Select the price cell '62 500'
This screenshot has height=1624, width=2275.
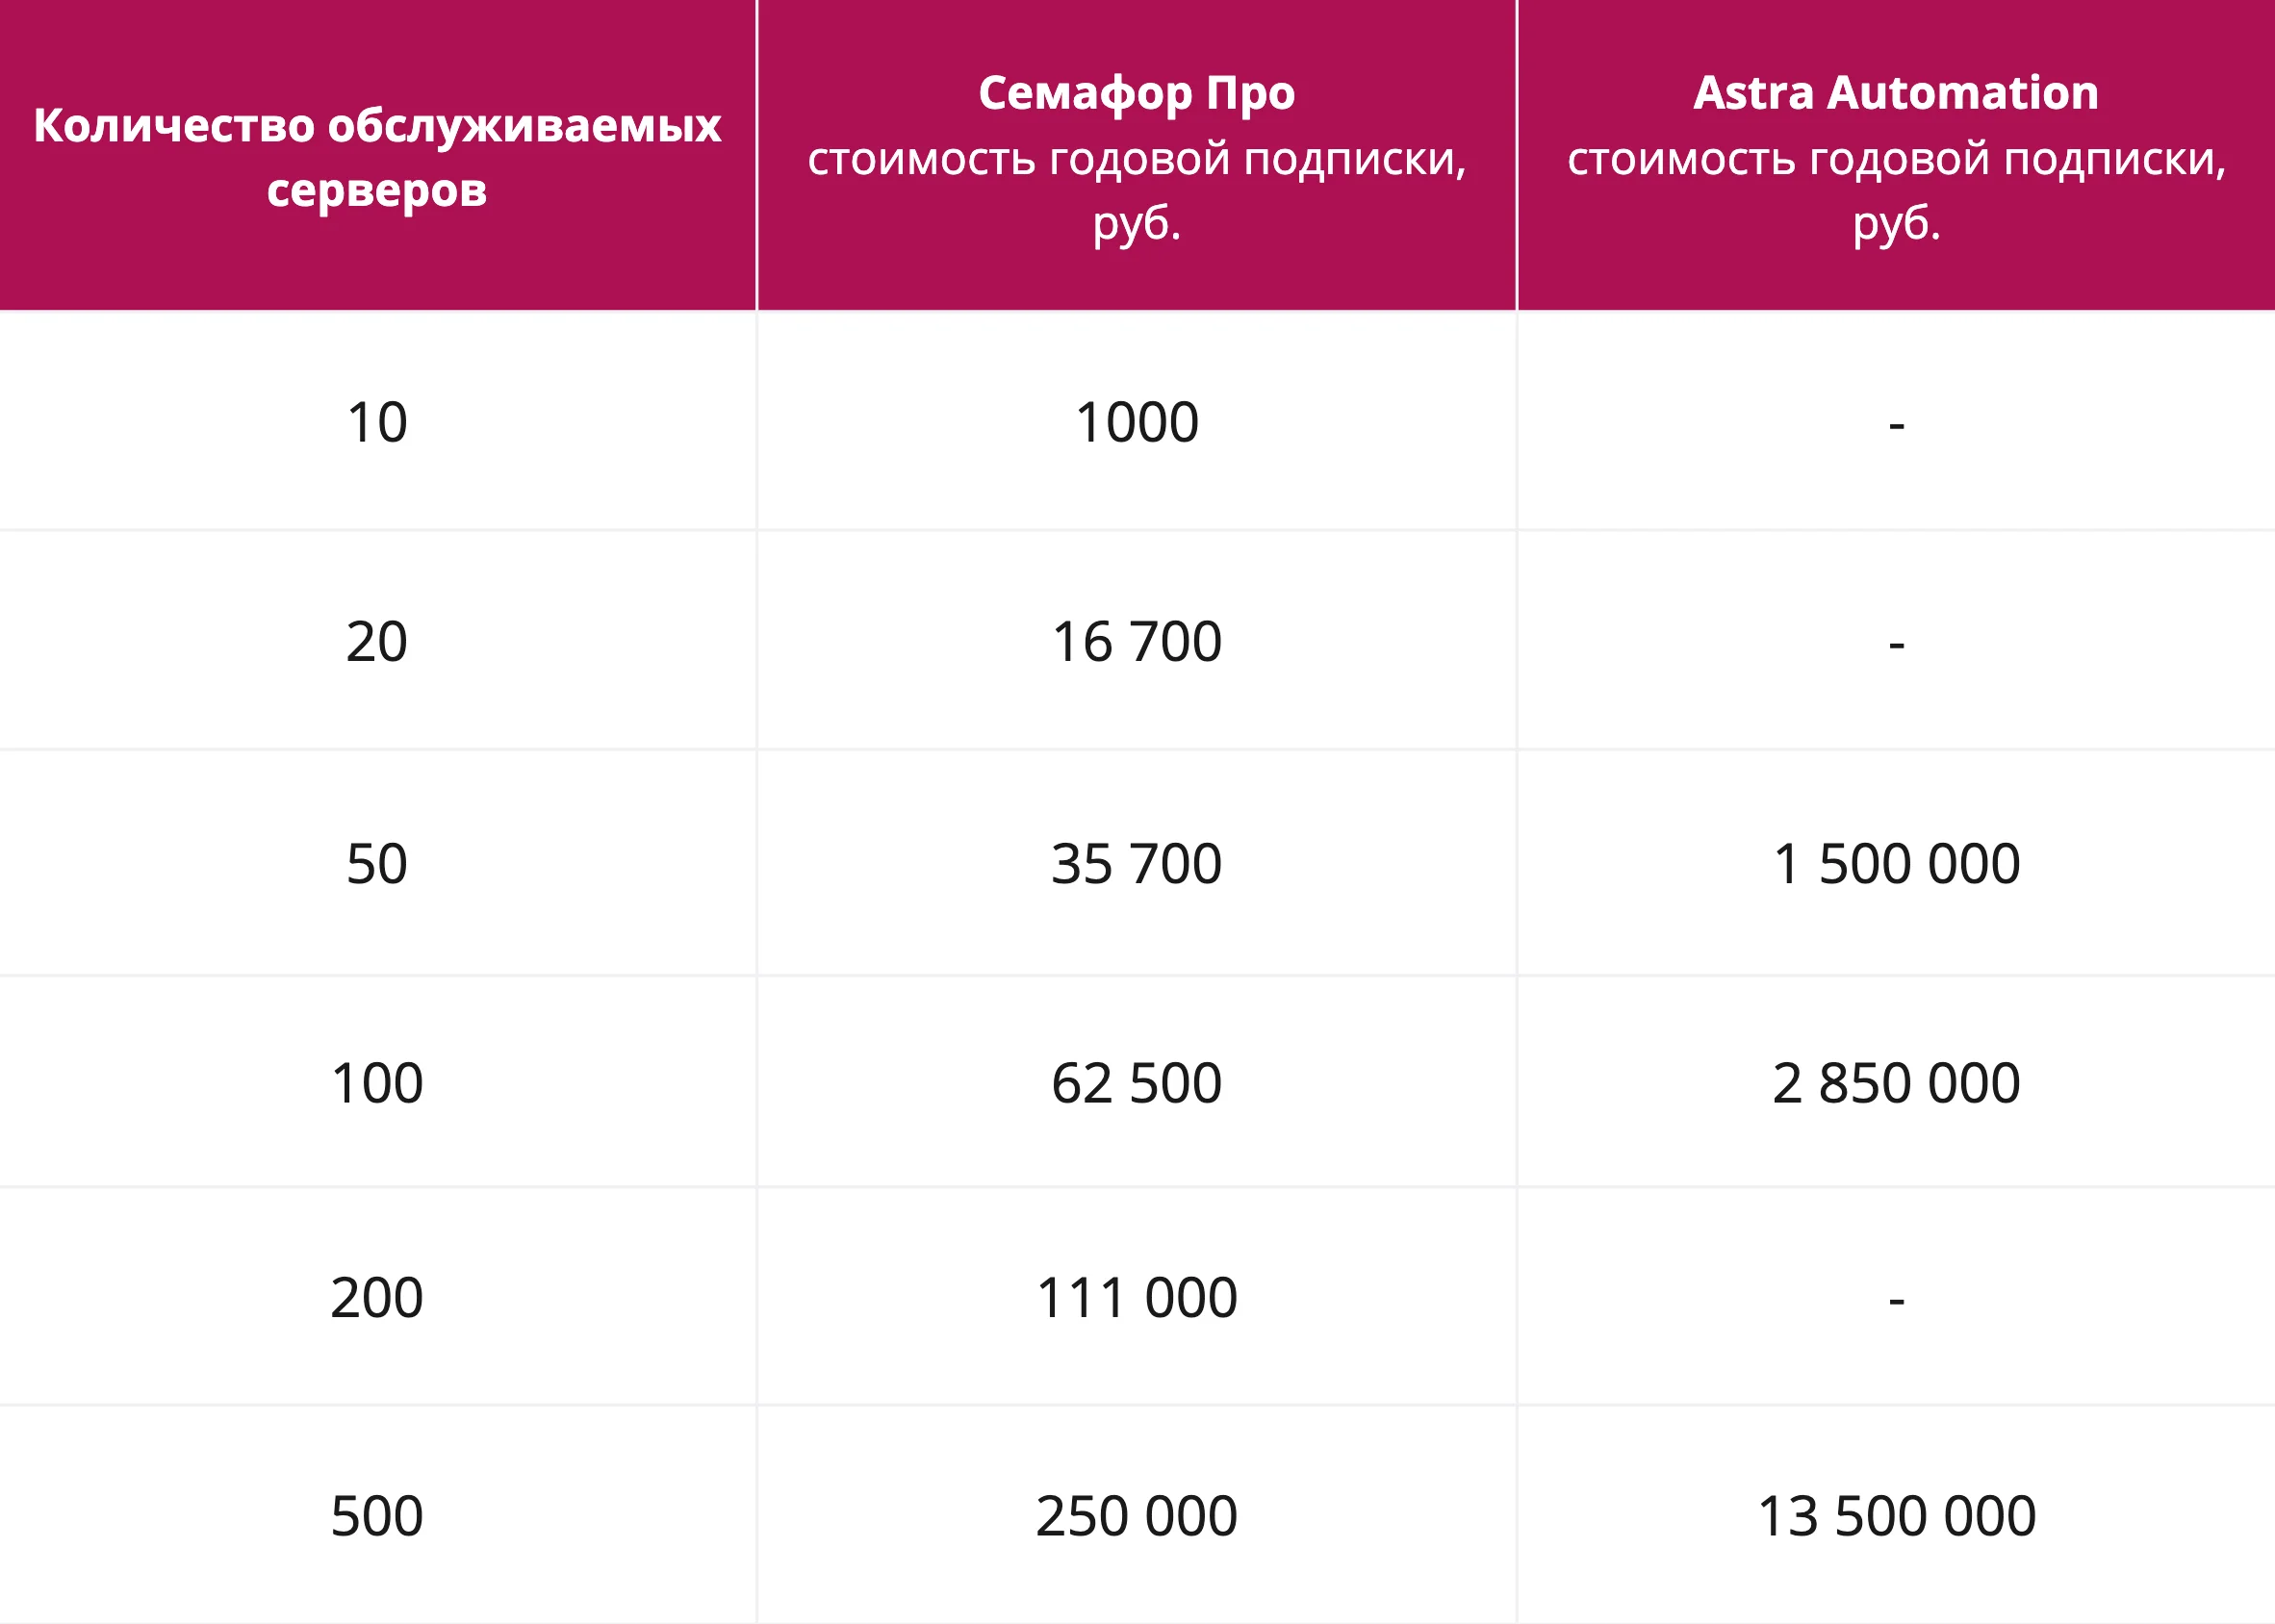click(x=1136, y=1083)
